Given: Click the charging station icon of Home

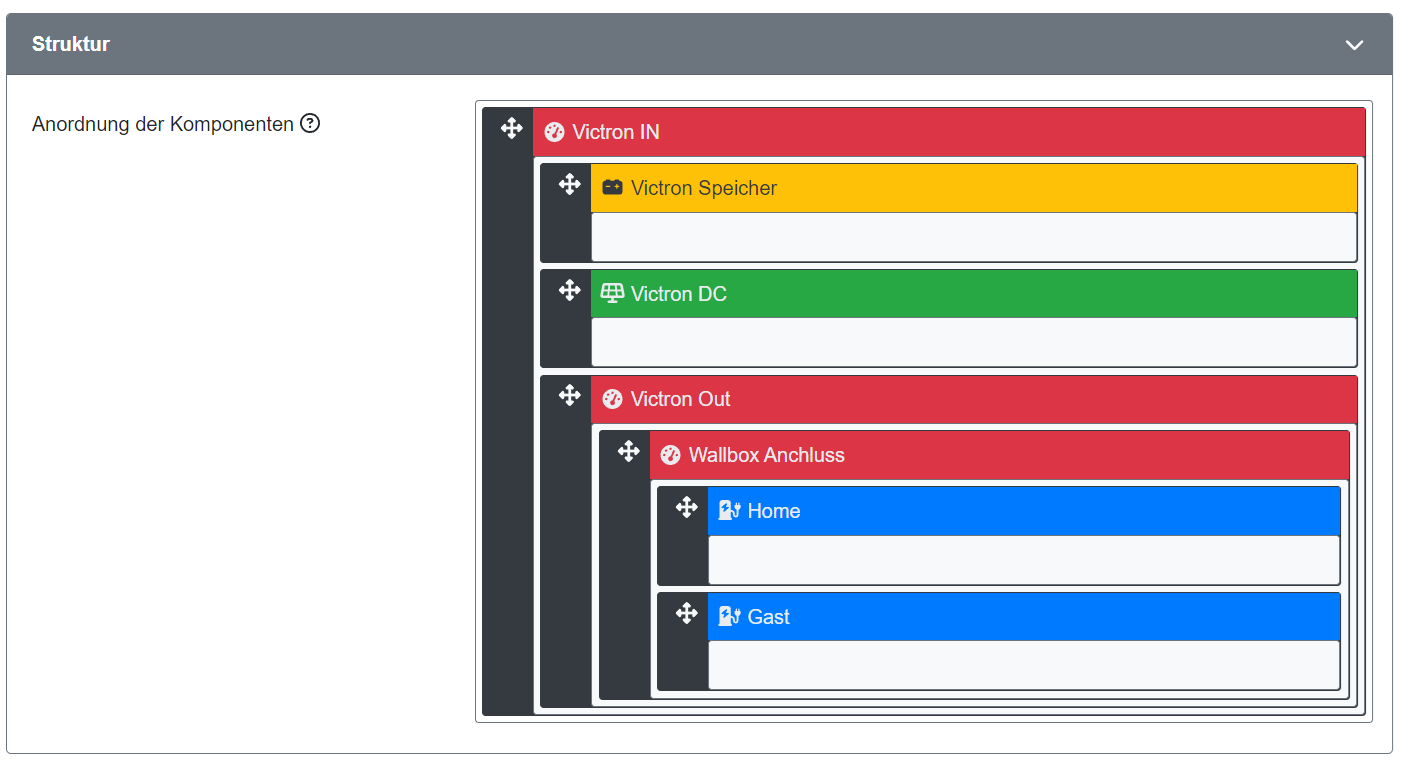Looking at the screenshot, I should pos(729,511).
